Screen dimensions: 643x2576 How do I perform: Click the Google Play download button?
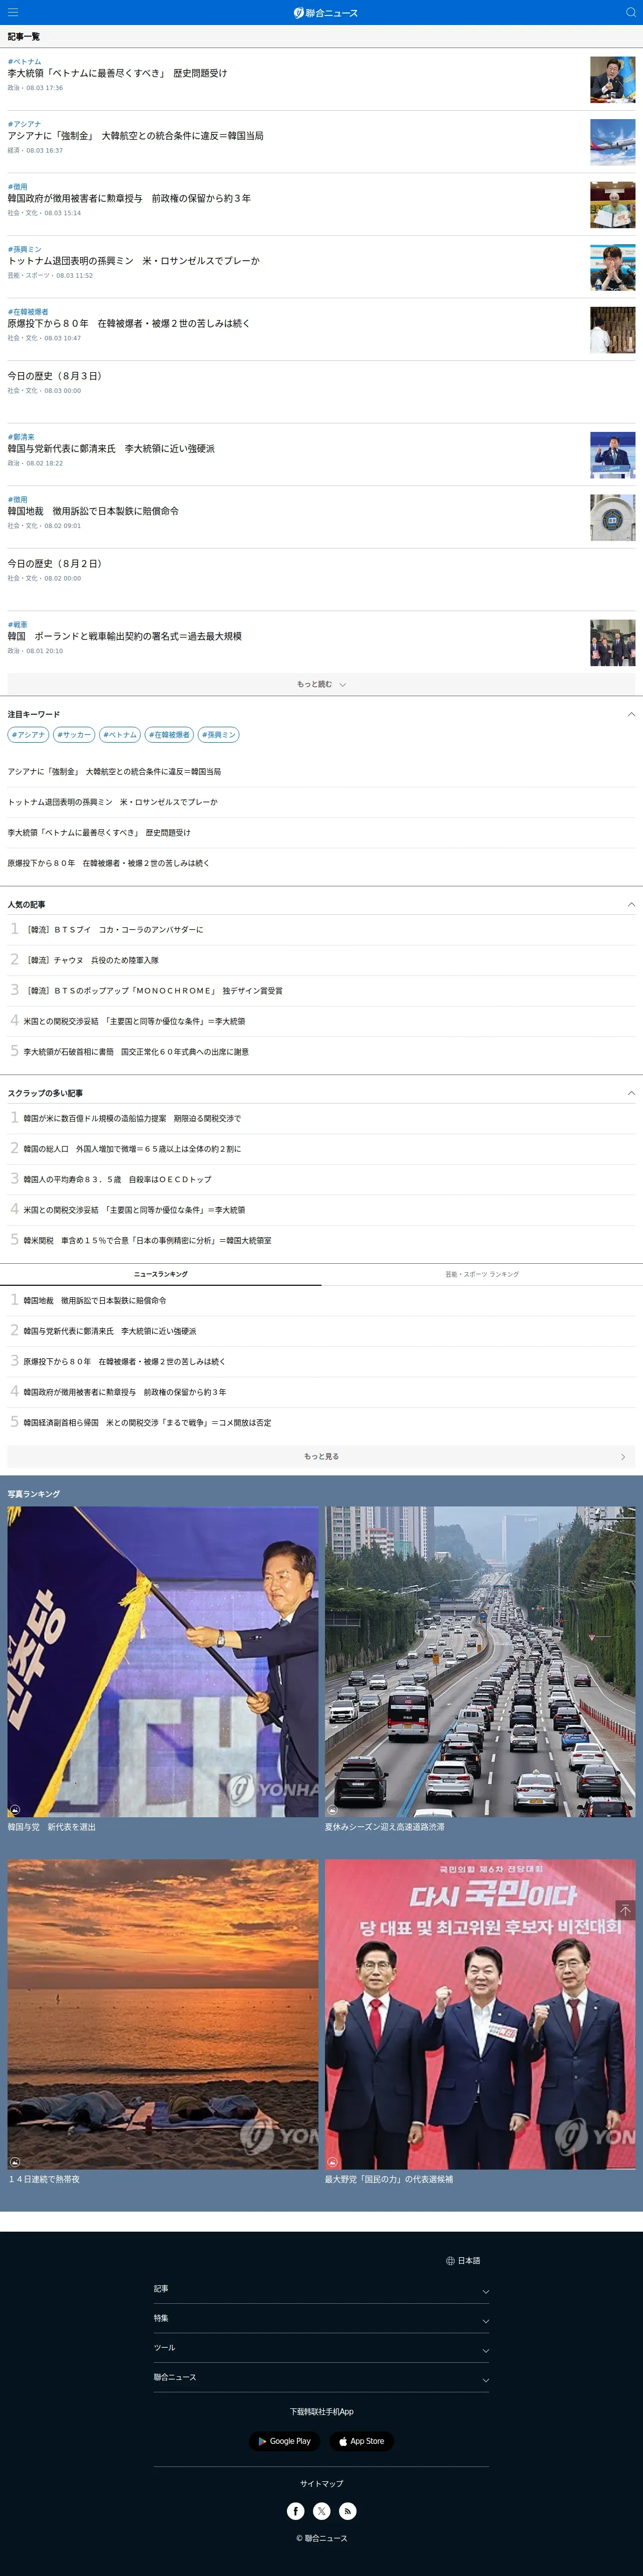[284, 2440]
